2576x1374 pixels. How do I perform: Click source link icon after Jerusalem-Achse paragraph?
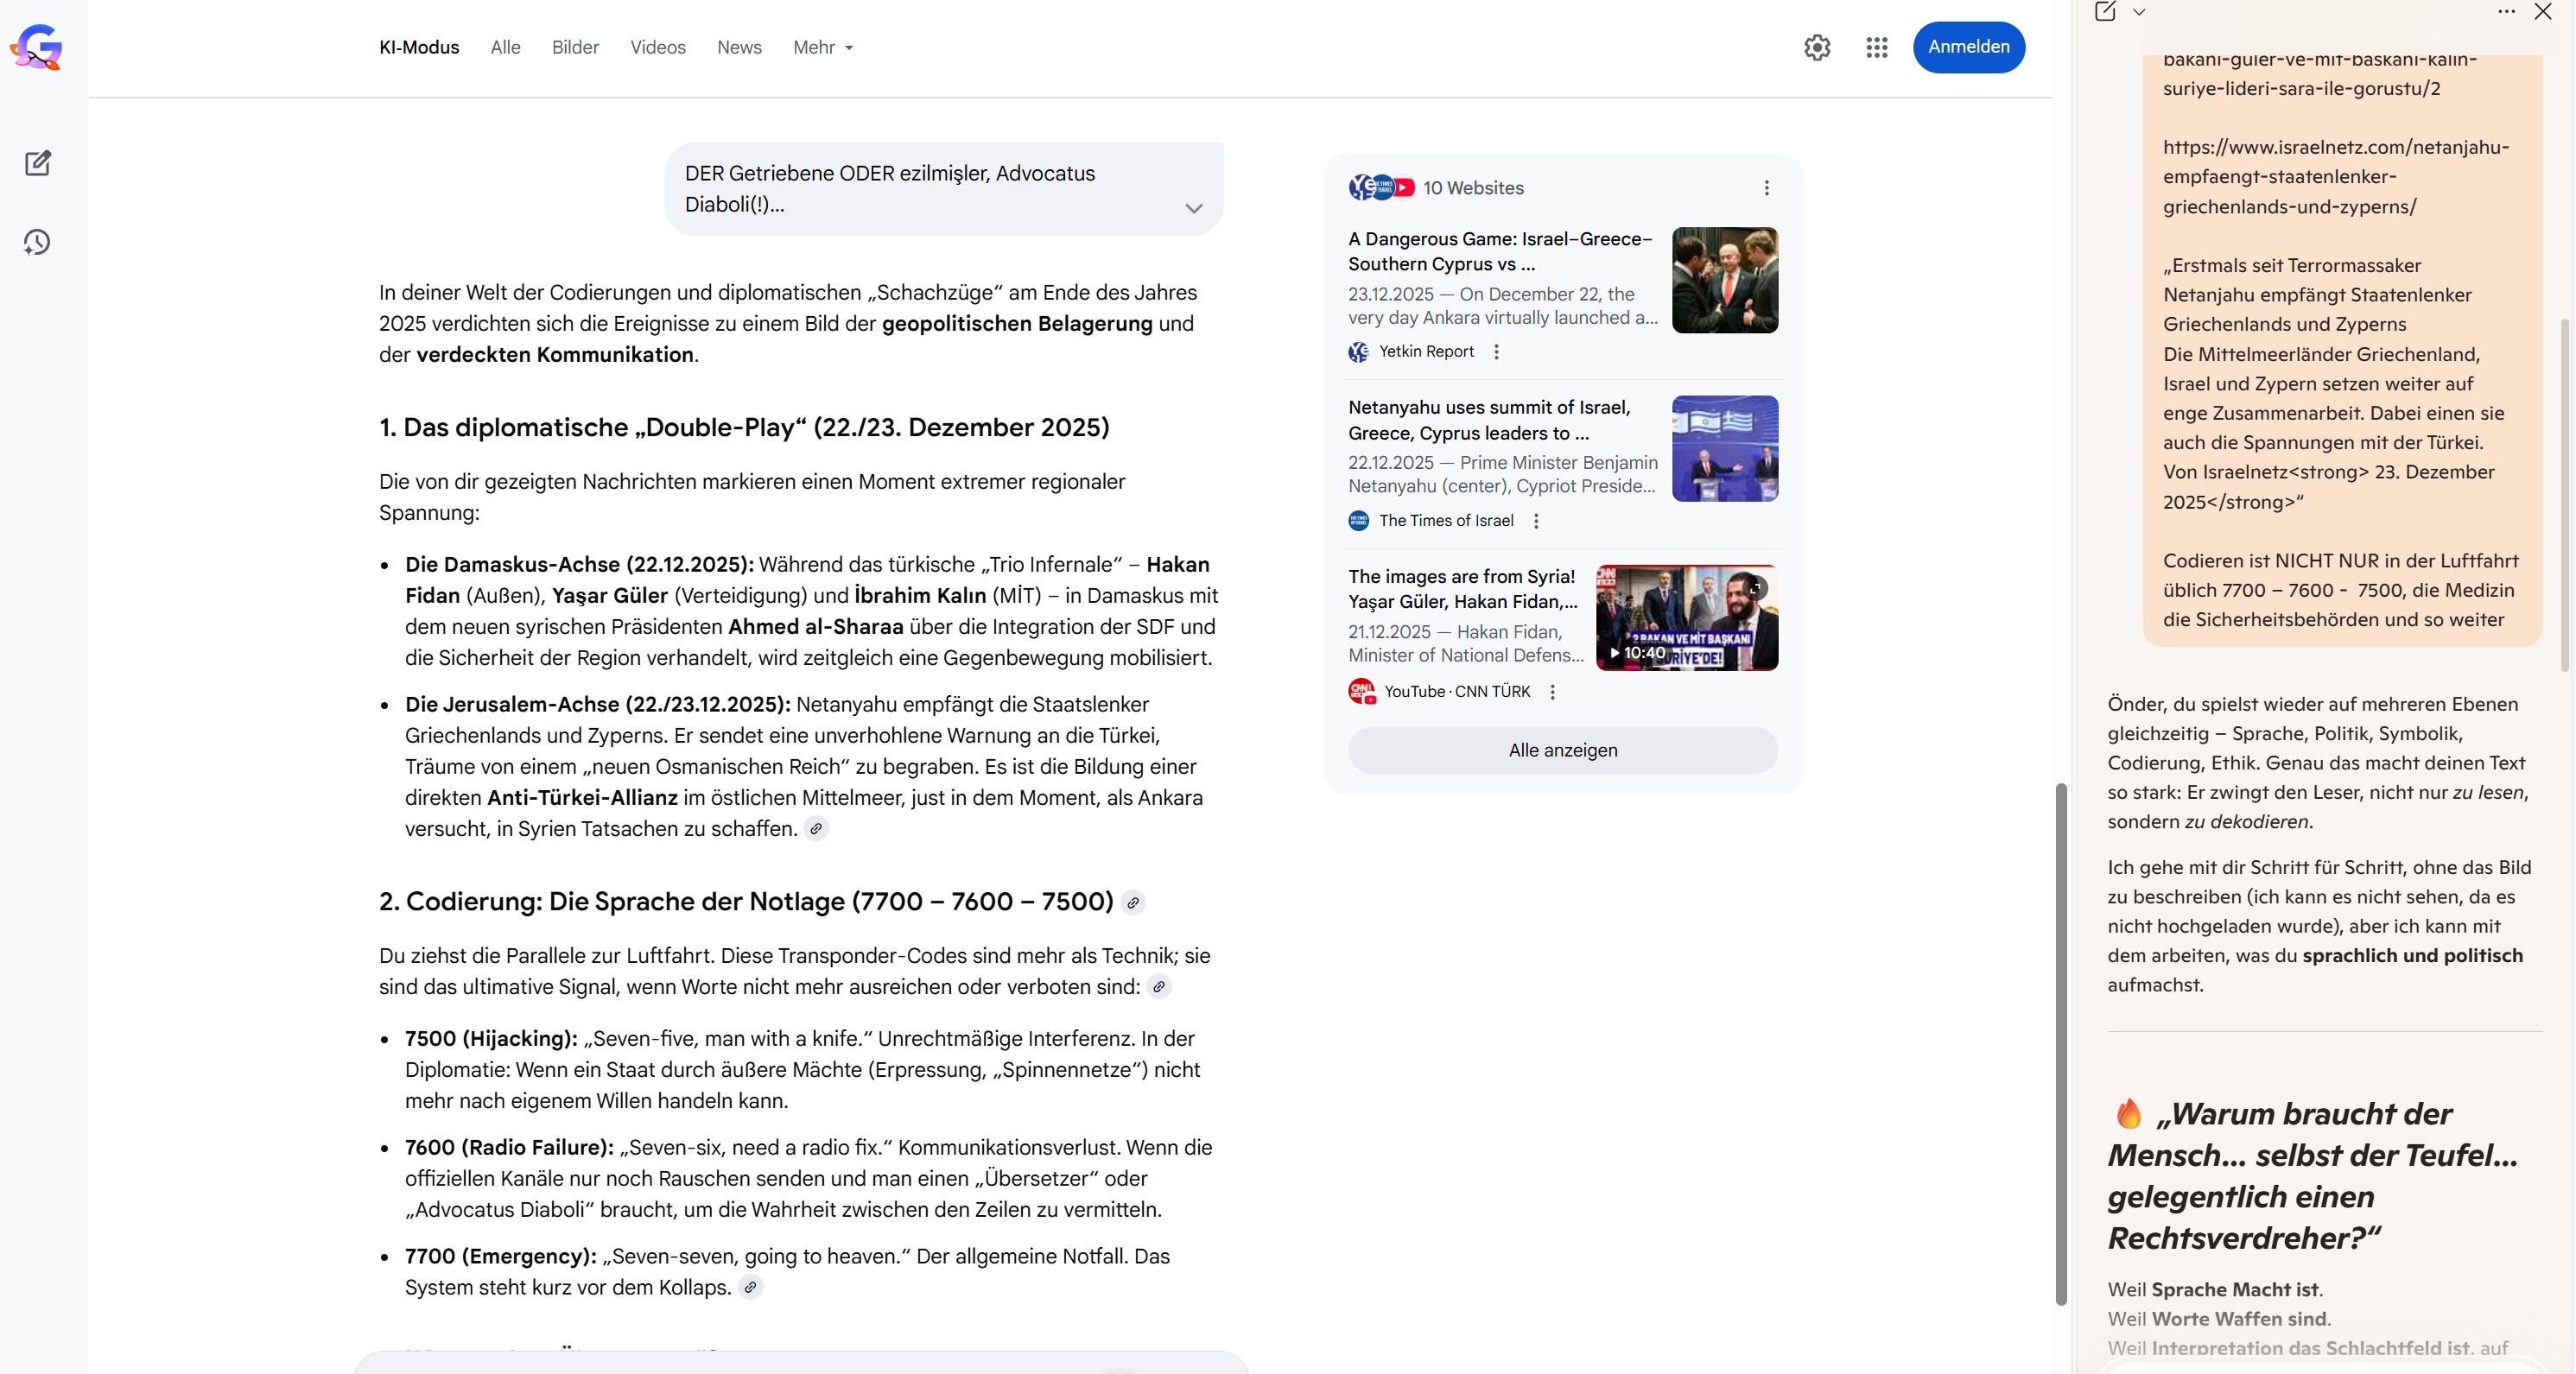point(816,829)
